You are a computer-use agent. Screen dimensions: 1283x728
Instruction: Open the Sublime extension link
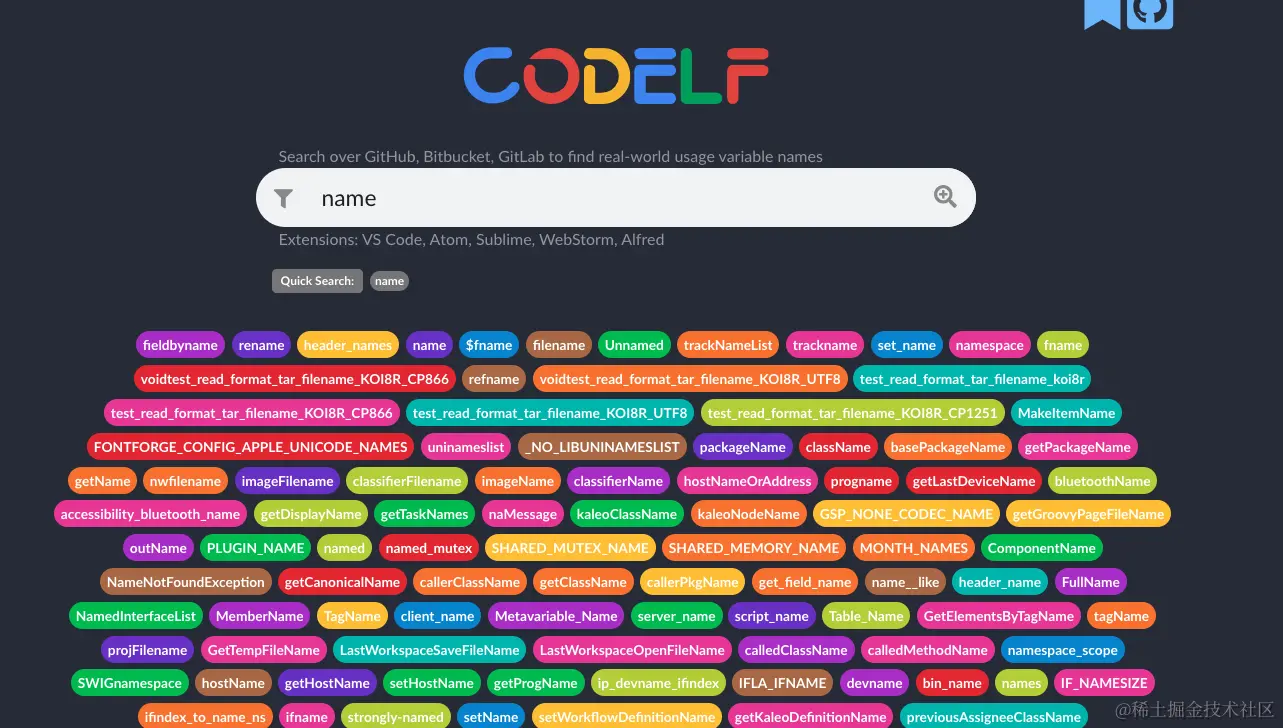point(504,240)
